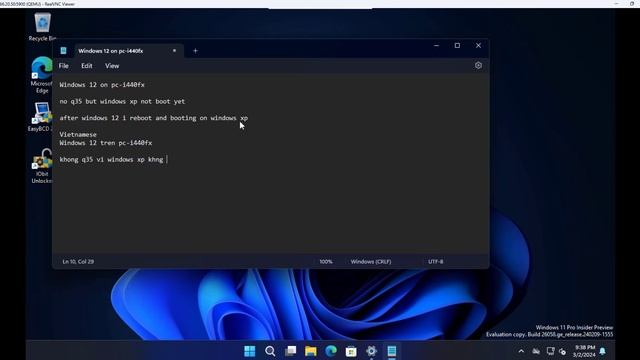Click 'Windows (CRLF)' line ending indicator
The image size is (640, 360).
[x=371, y=262]
